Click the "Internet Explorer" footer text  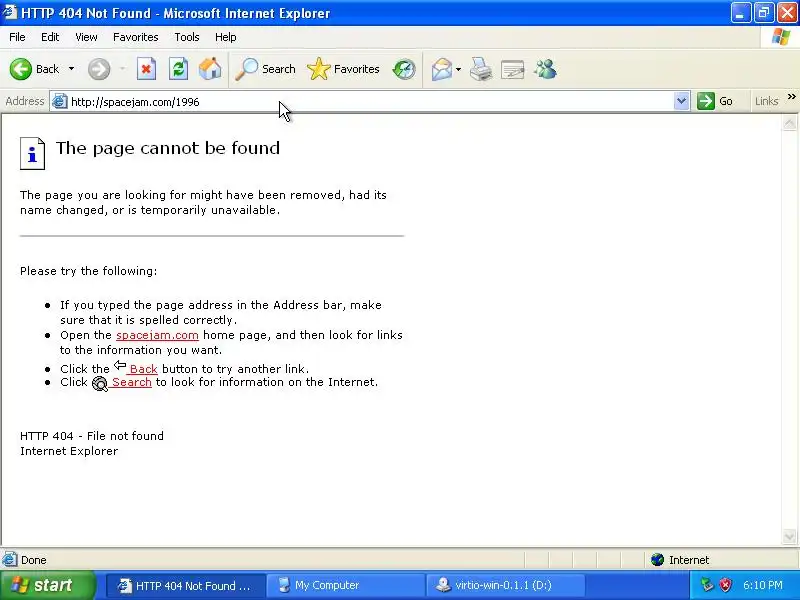pyautogui.click(x=69, y=451)
